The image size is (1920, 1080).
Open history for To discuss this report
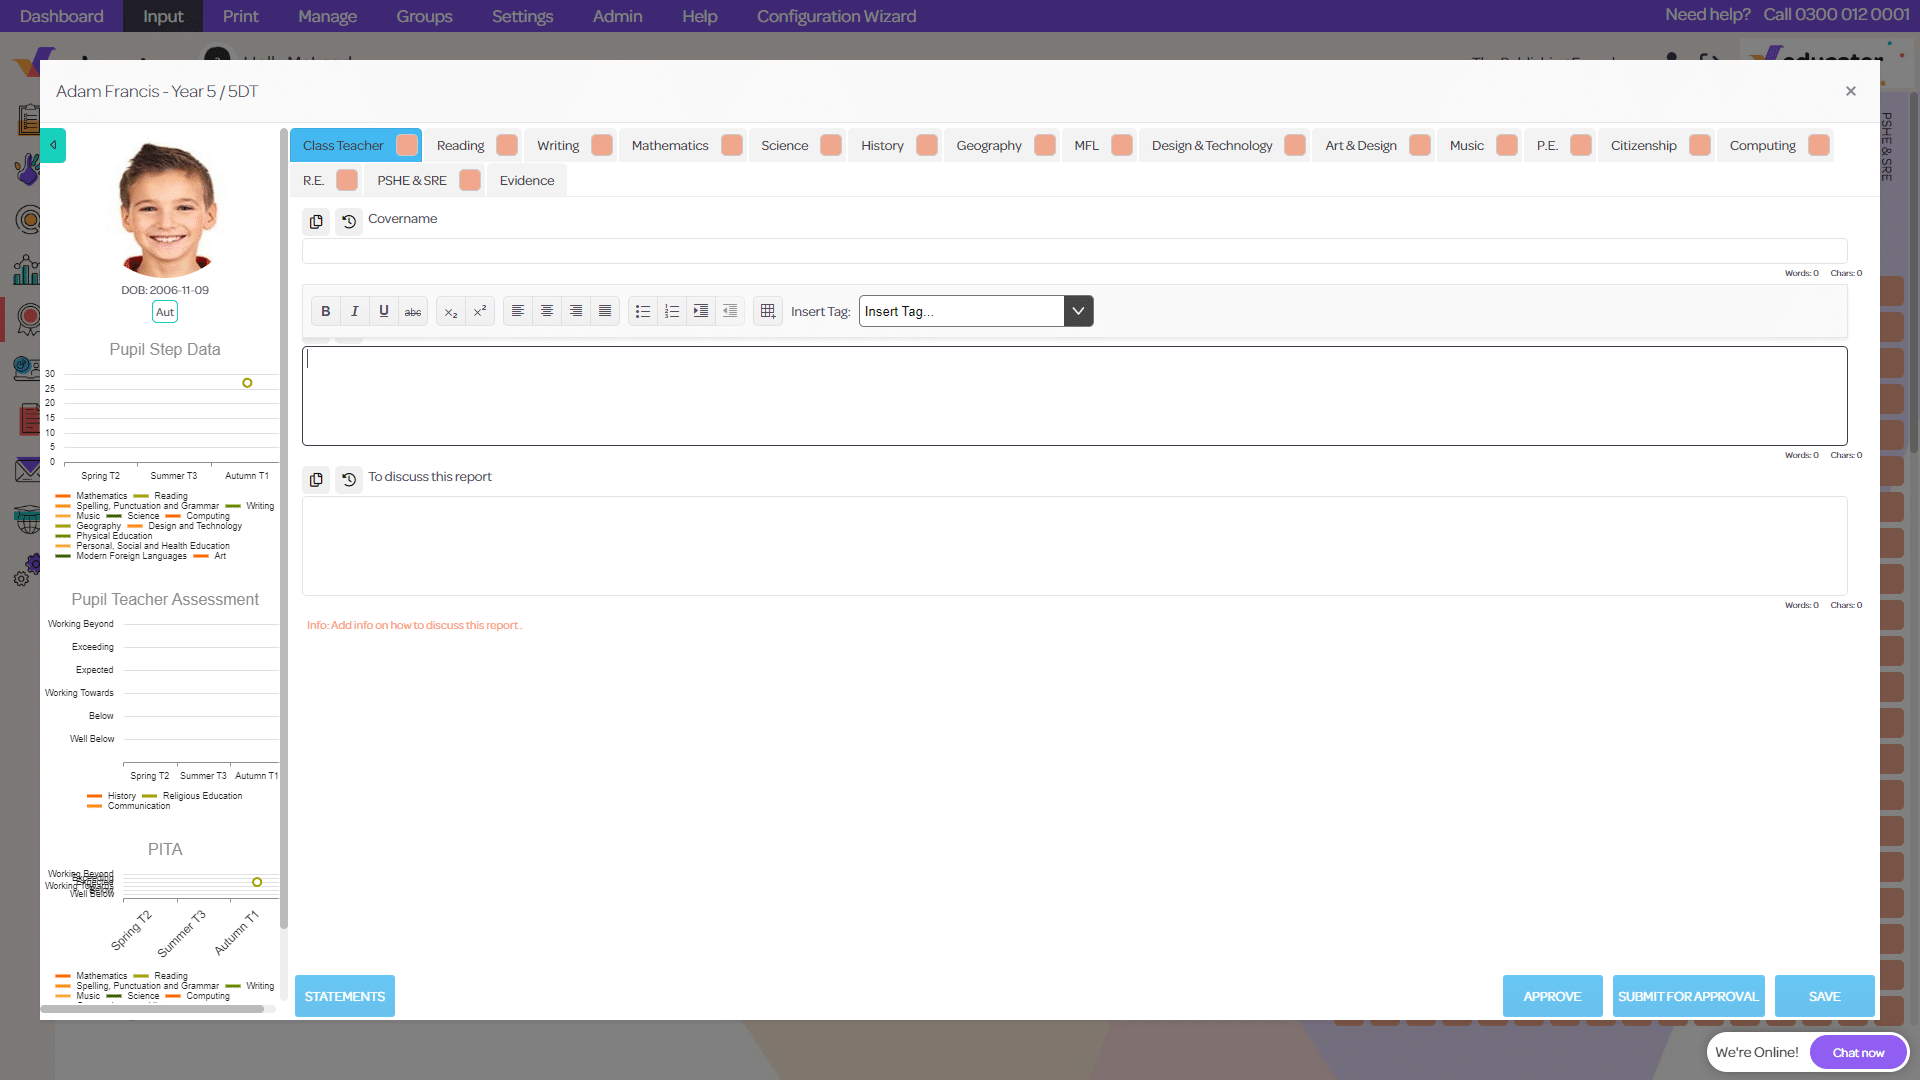[349, 479]
